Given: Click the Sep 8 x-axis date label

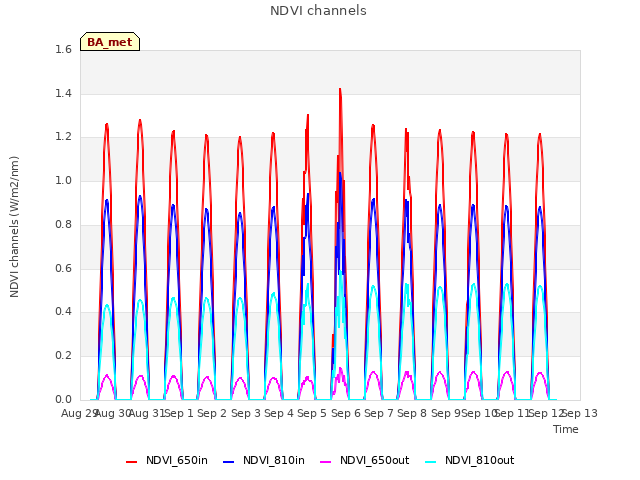Looking at the screenshot, I should pyautogui.click(x=412, y=413).
